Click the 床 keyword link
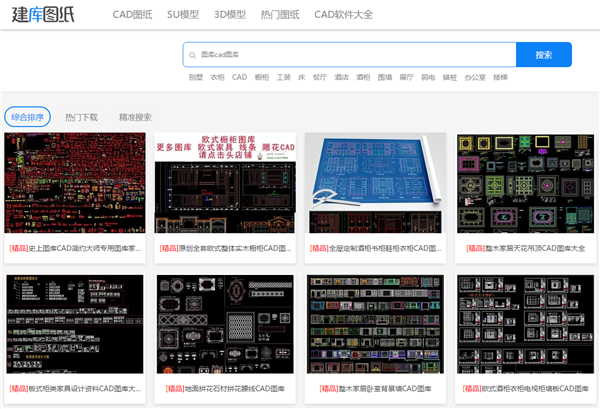Screen dimensions: 600x409 pyautogui.click(x=302, y=77)
